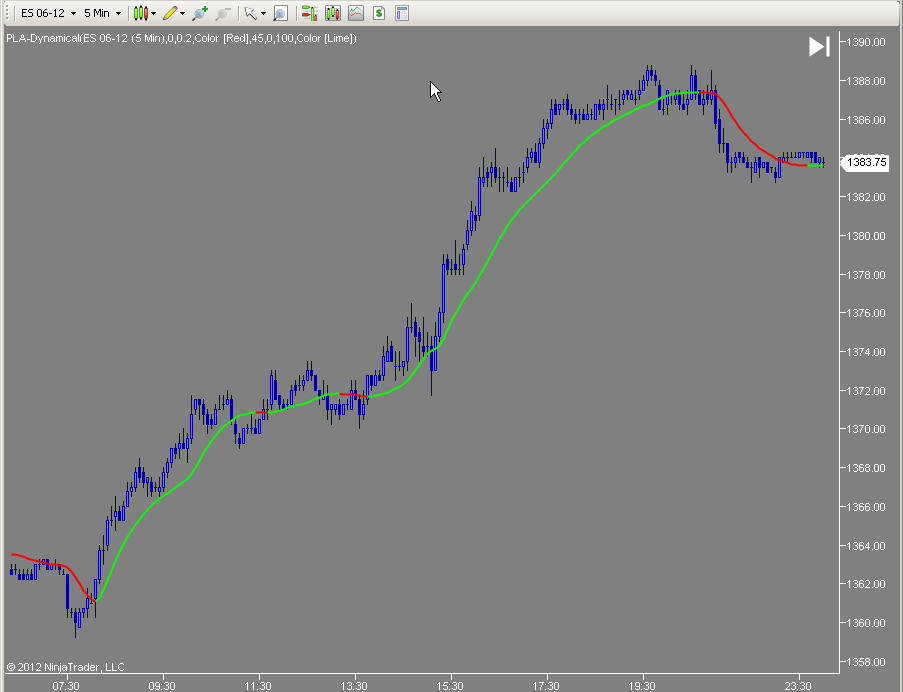Open Chart Trader with the dollar icon
Viewport: 903px width, 692px height.
click(x=379, y=13)
